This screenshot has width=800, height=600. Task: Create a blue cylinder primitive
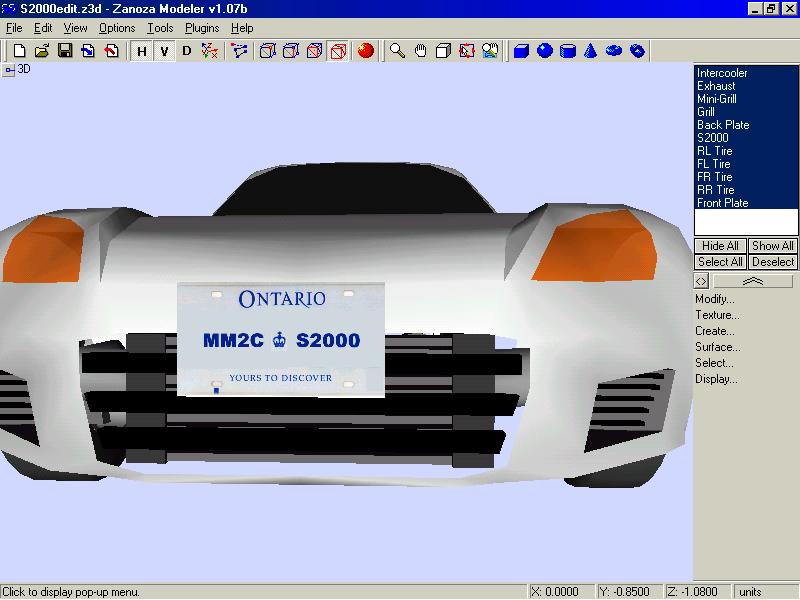point(568,50)
